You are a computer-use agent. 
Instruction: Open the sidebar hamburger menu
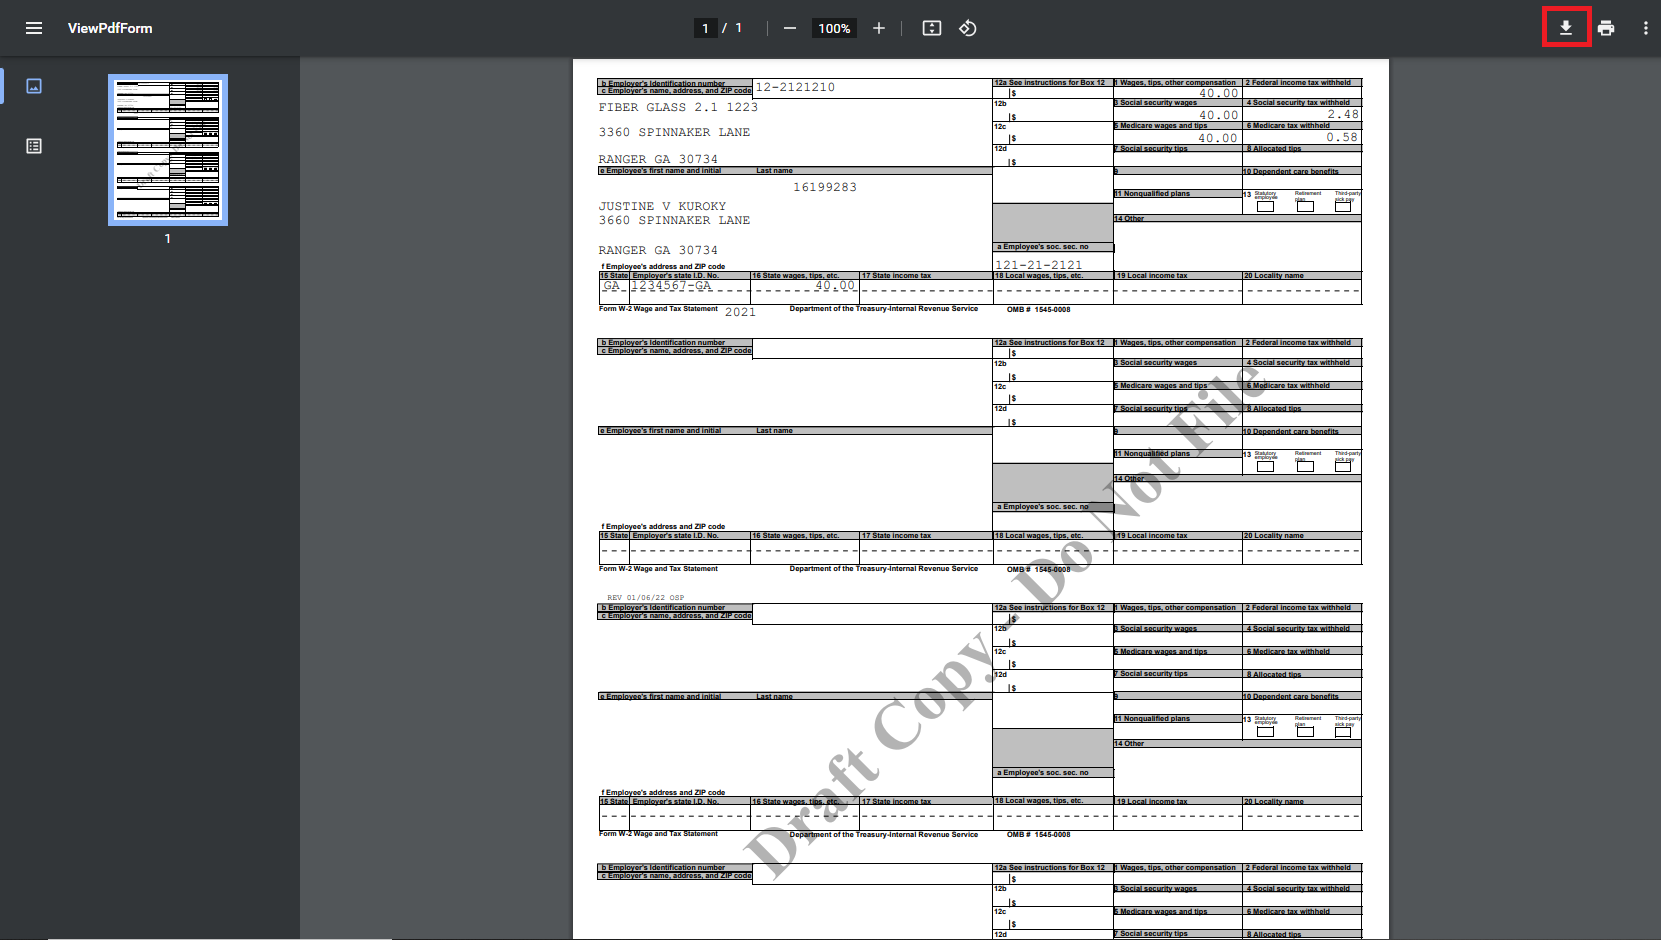pyautogui.click(x=34, y=28)
